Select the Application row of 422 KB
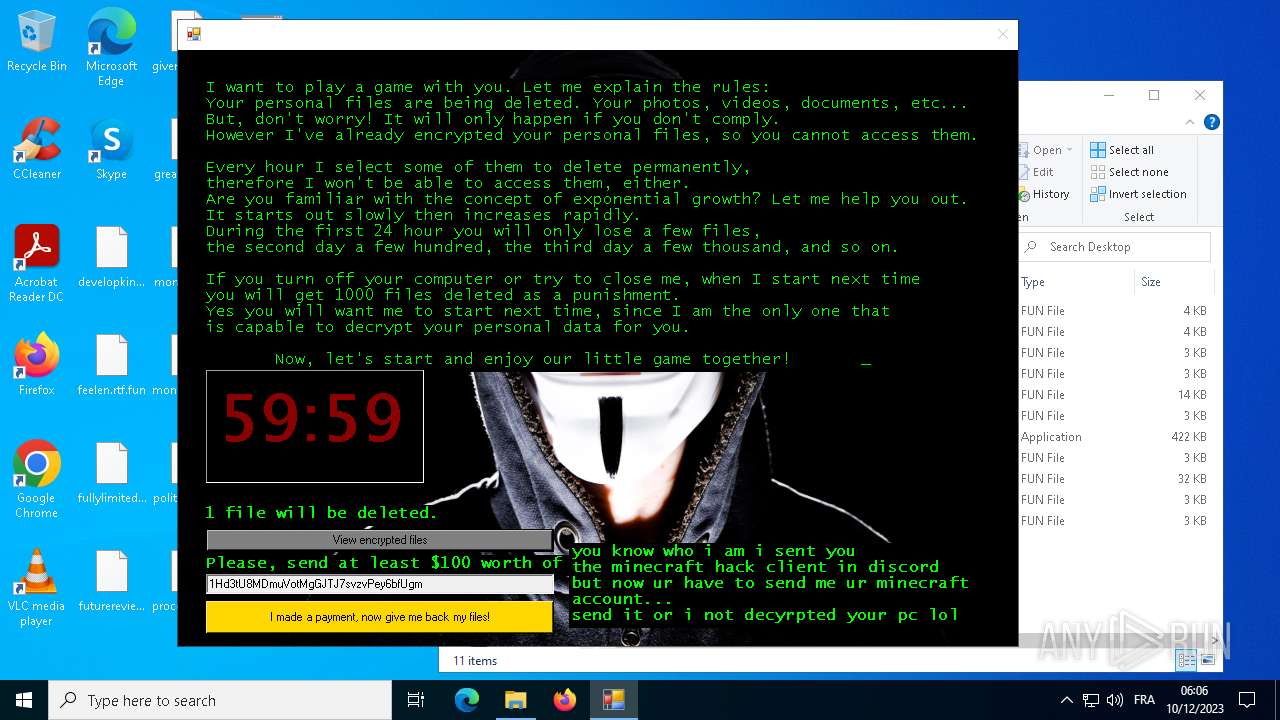The height and width of the screenshot is (720, 1280). 1114,437
